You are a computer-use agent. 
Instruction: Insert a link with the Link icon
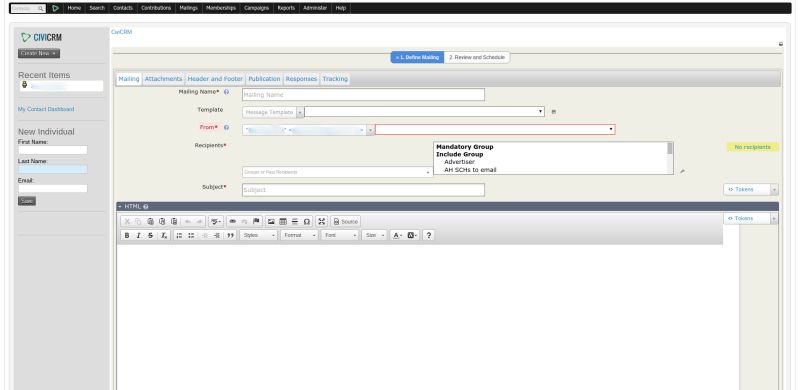point(232,222)
